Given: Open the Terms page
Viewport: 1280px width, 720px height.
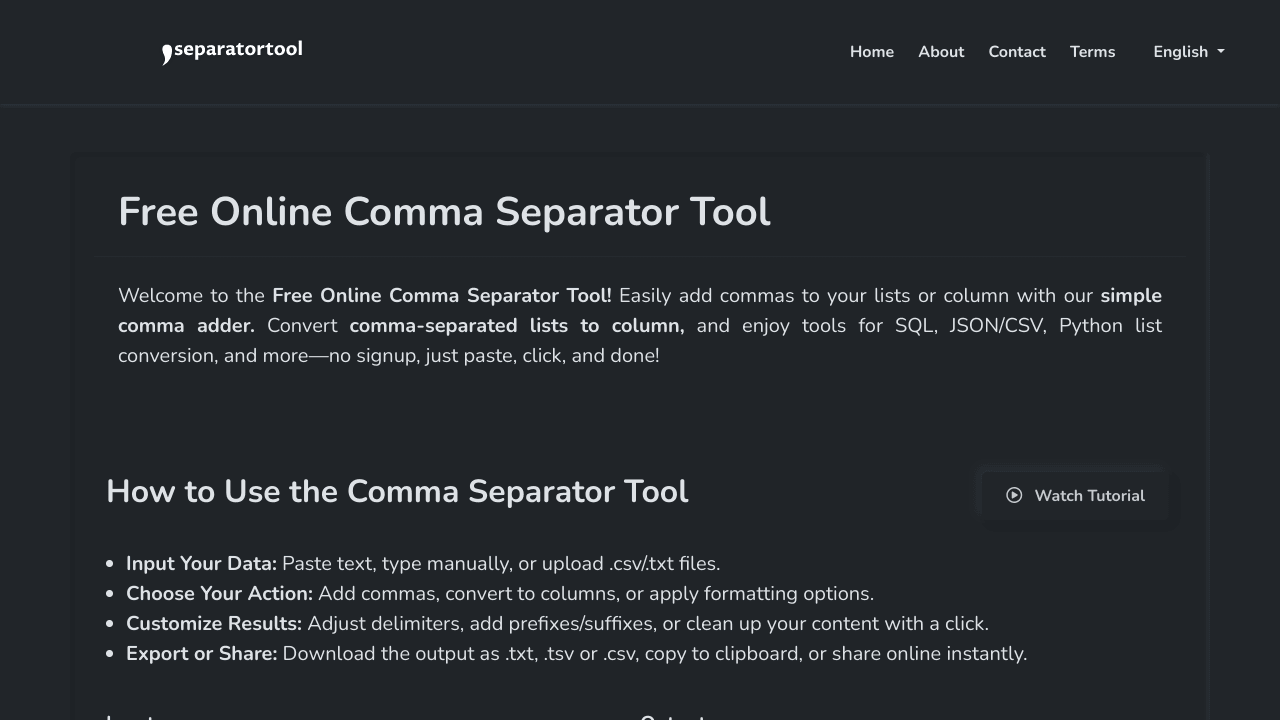Looking at the screenshot, I should [x=1092, y=52].
